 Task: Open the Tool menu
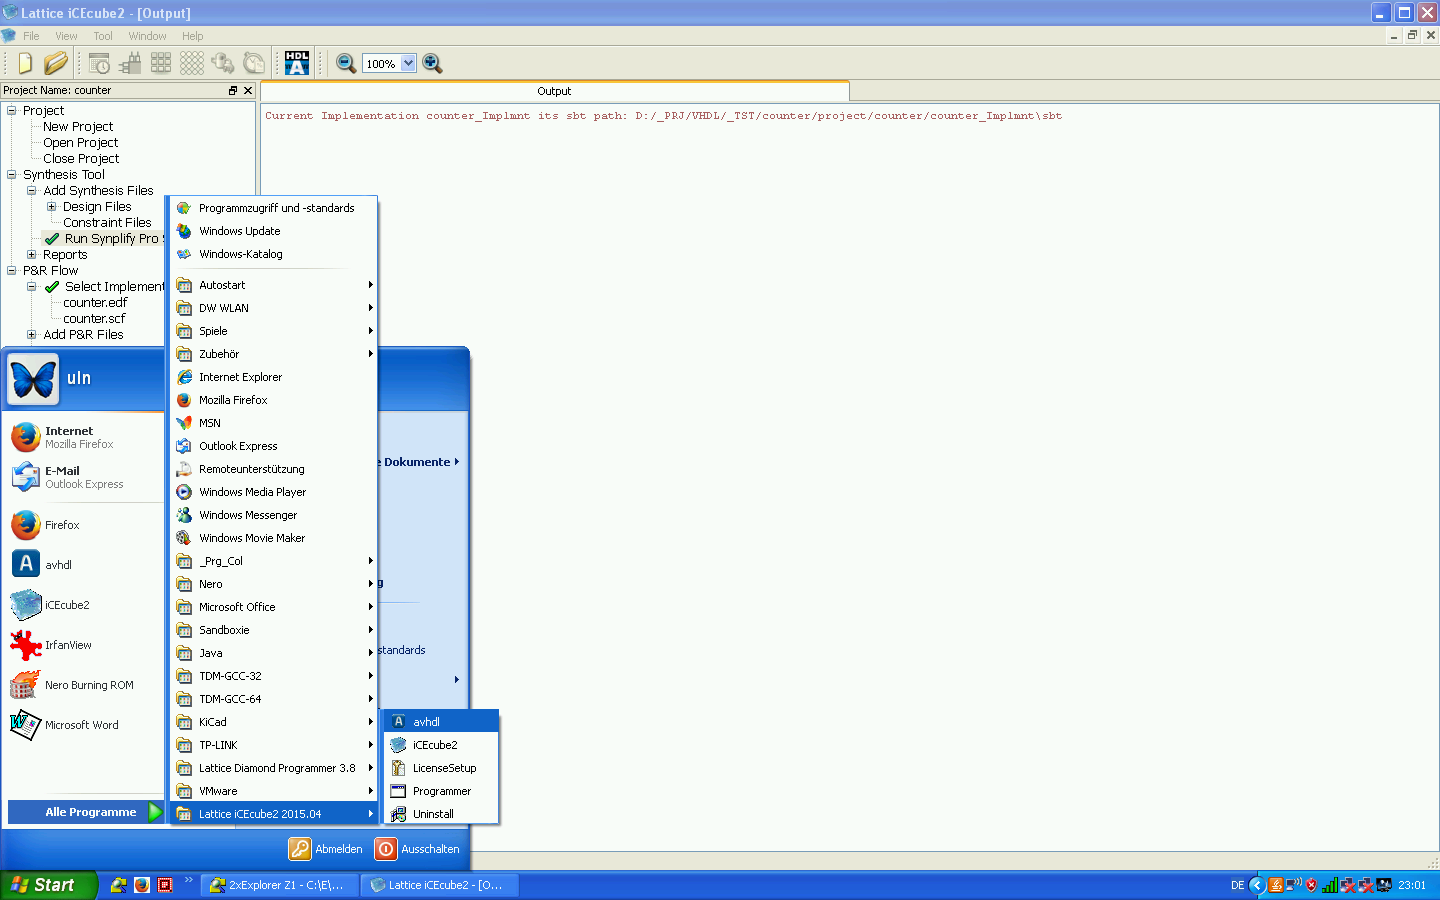pos(103,36)
